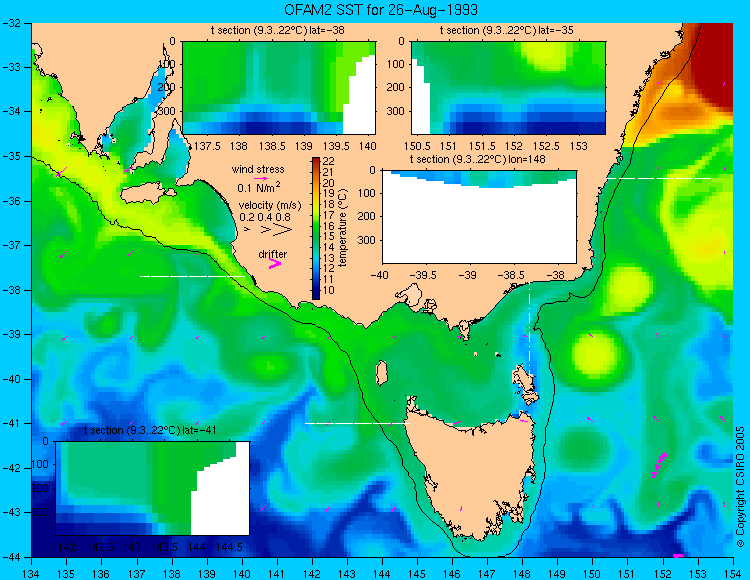Open the temperature section inset for lat=-41
This screenshot has width=750, height=580.
coord(153,488)
